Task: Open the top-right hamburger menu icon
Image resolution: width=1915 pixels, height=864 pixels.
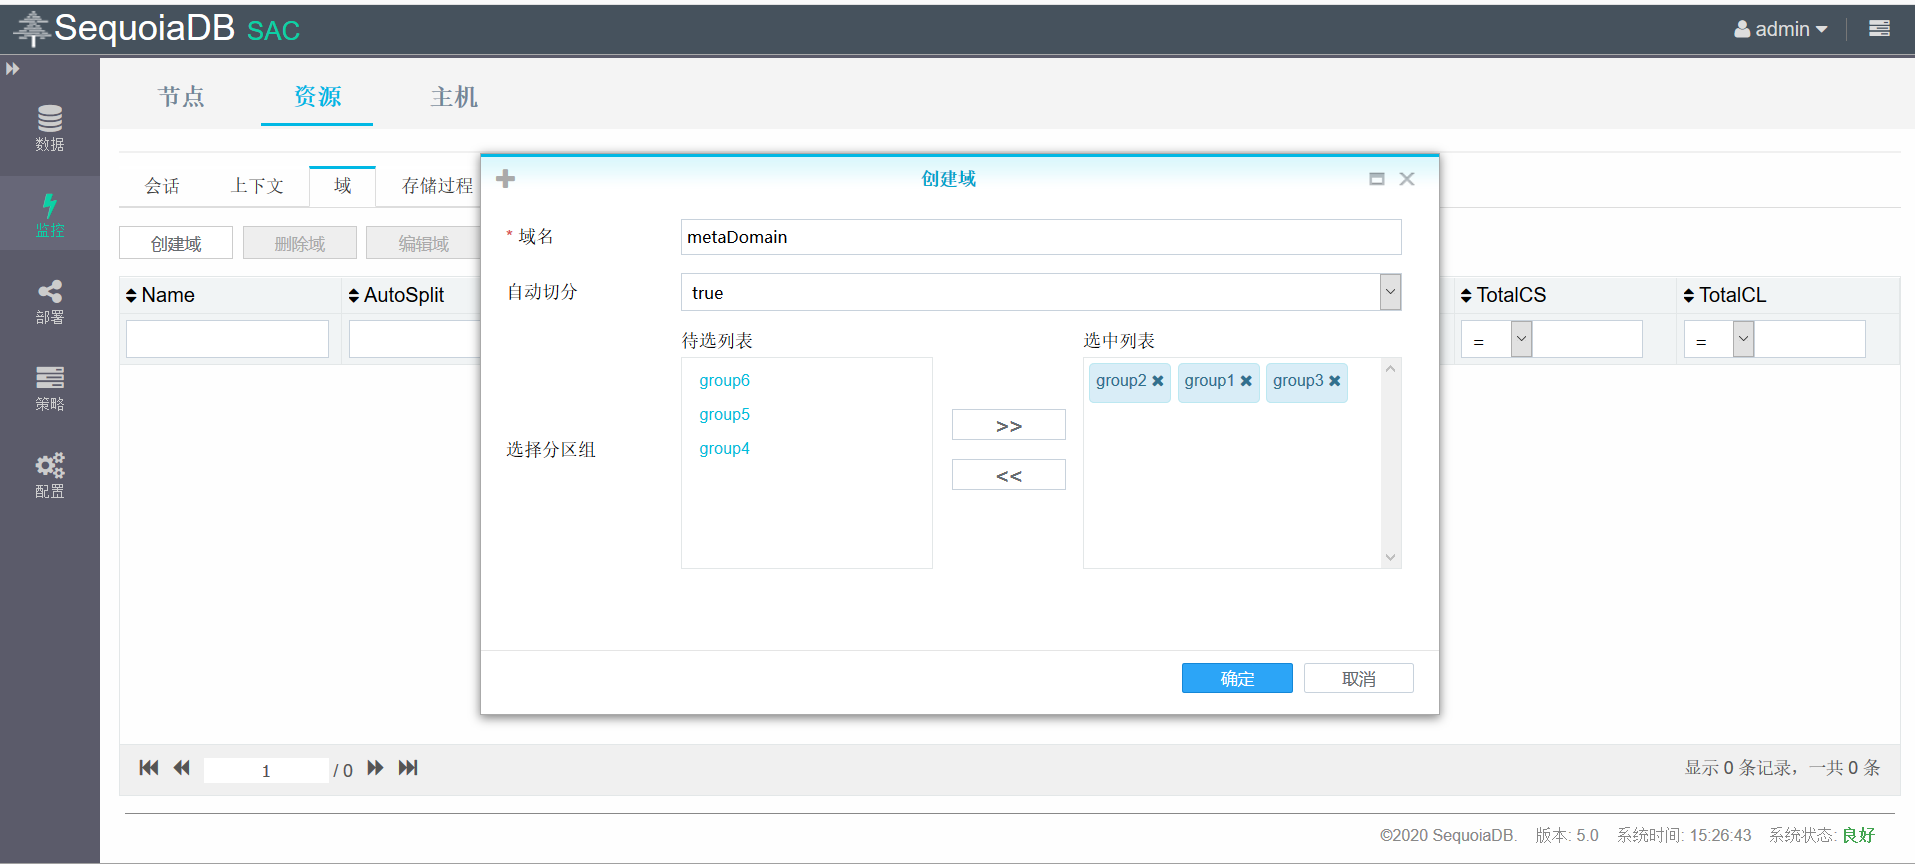Action: [x=1879, y=28]
